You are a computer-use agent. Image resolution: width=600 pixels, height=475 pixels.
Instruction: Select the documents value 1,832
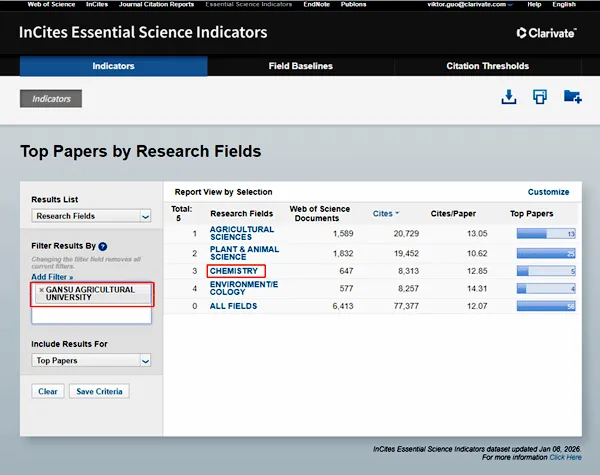[x=343, y=253]
